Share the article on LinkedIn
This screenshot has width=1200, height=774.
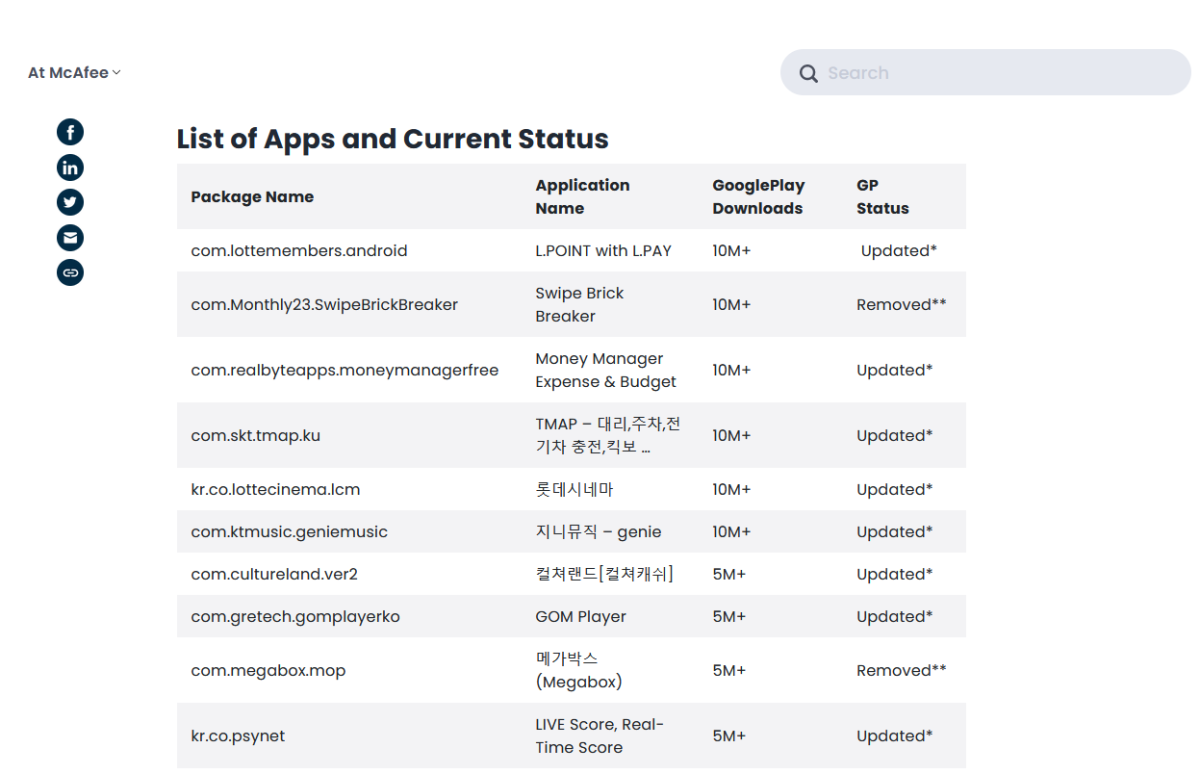(x=70, y=167)
